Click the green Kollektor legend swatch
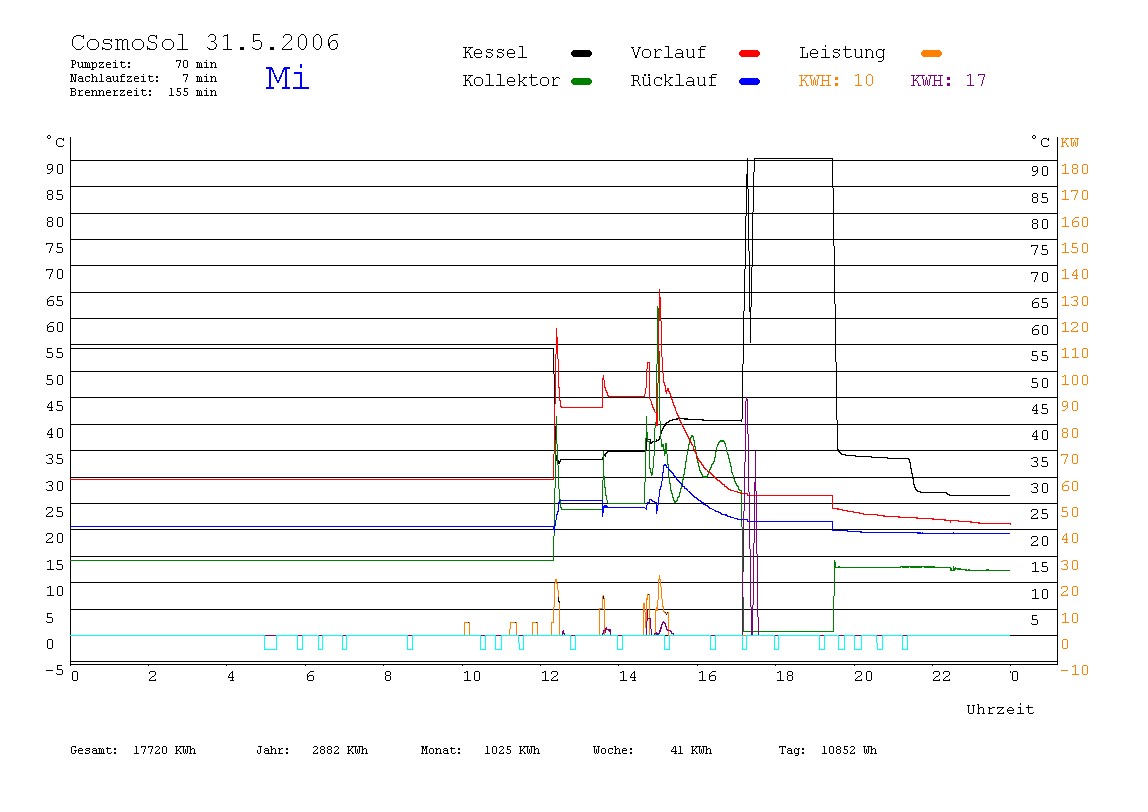The image size is (1148, 812). 581,81
